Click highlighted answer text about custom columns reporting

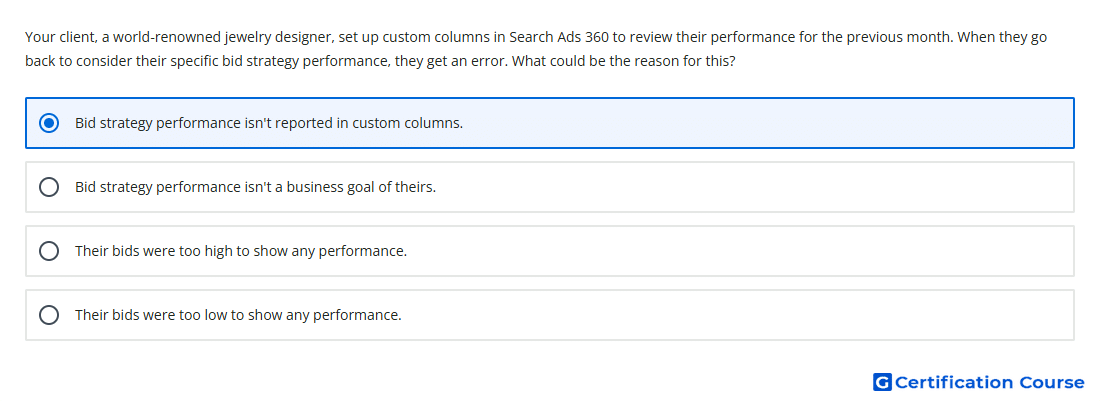point(269,123)
